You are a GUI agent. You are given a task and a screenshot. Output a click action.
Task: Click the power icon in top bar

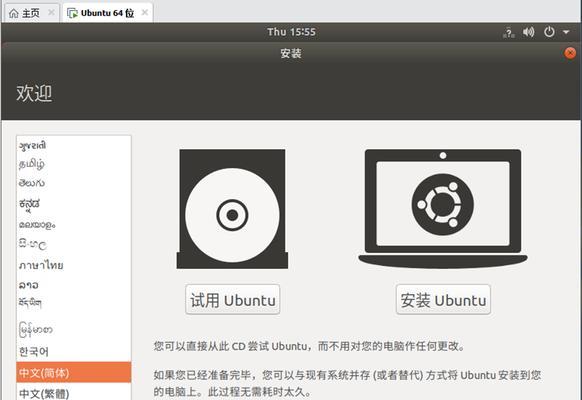click(x=549, y=32)
